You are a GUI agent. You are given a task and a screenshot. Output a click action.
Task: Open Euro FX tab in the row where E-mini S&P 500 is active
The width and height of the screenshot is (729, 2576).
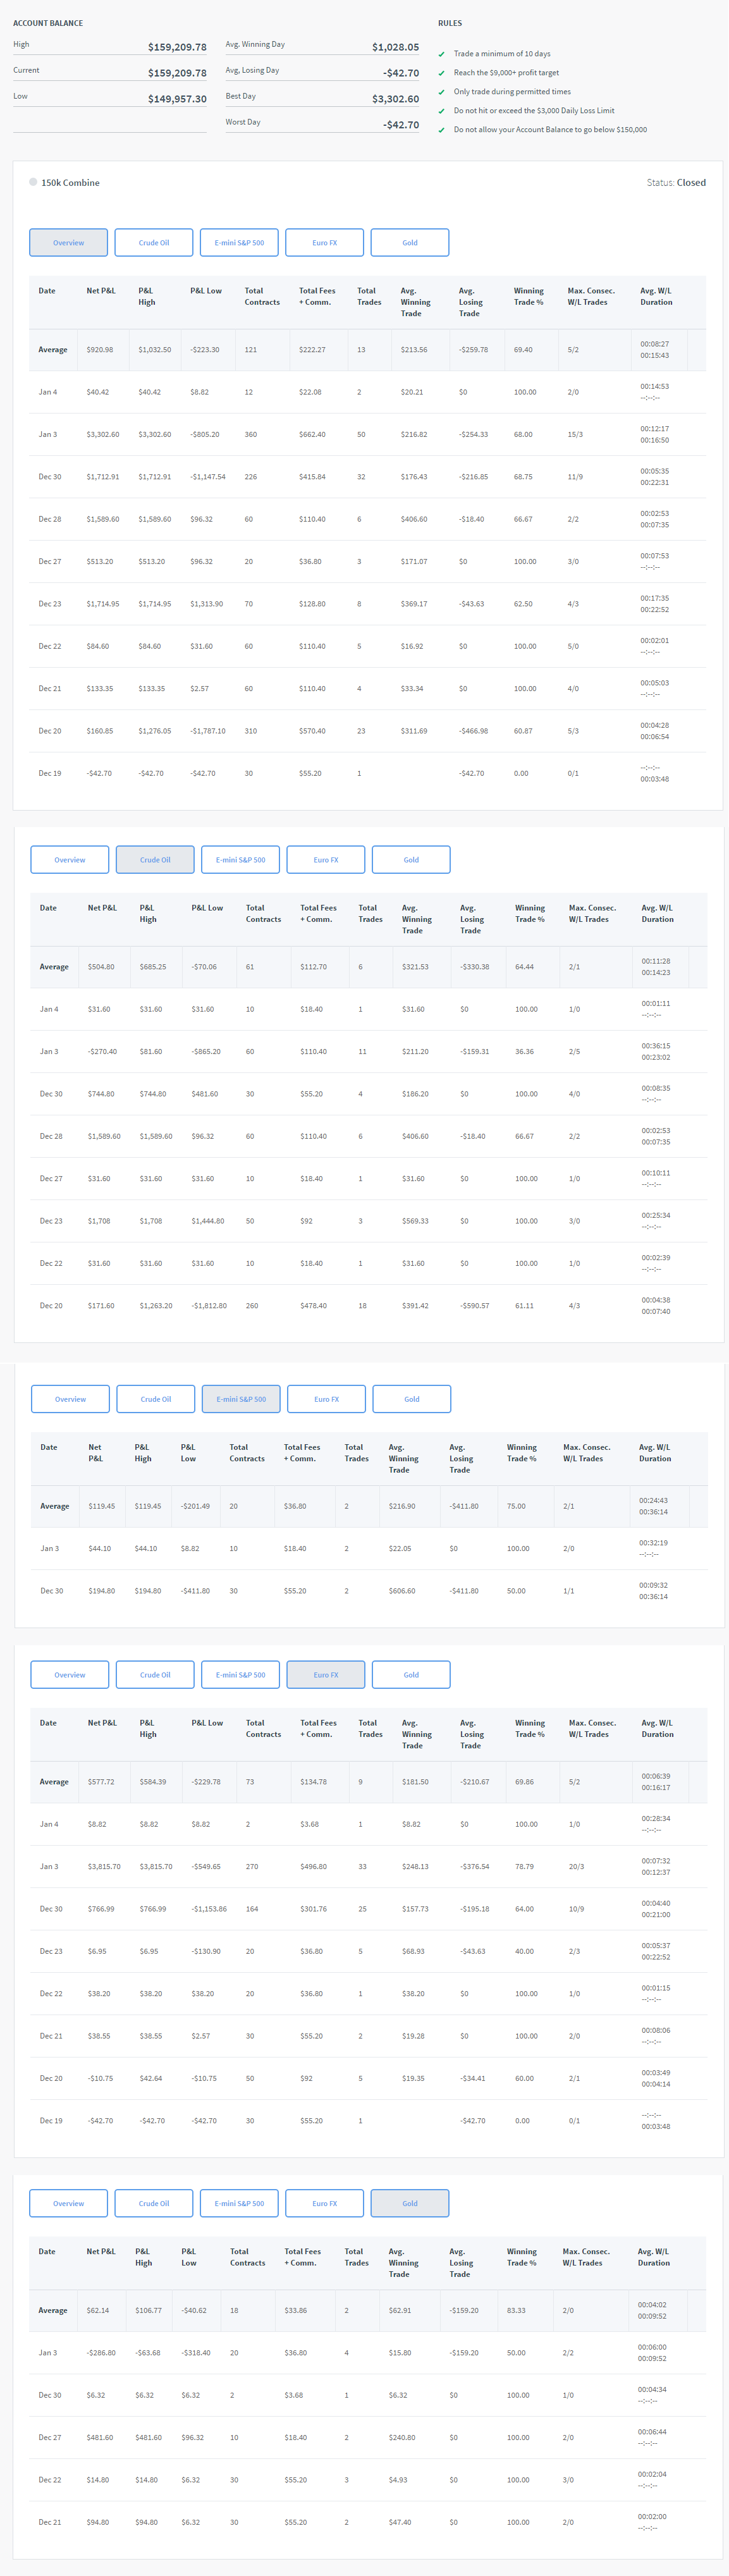[x=326, y=1399]
